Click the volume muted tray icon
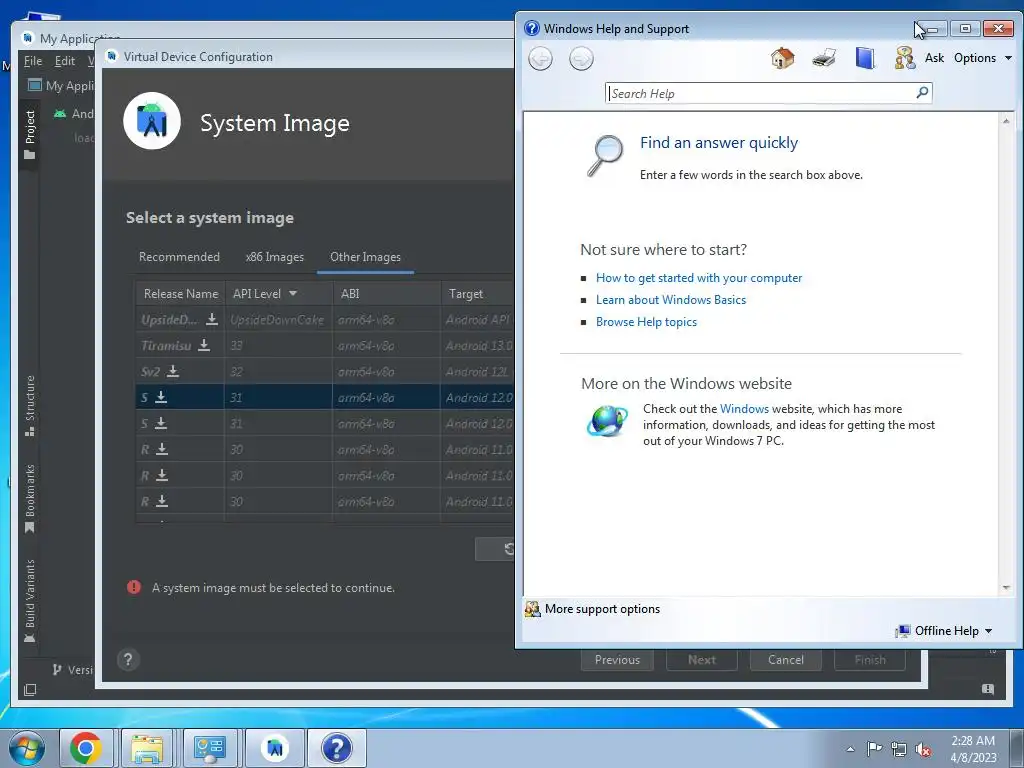This screenshot has height=768, width=1024. click(x=923, y=750)
